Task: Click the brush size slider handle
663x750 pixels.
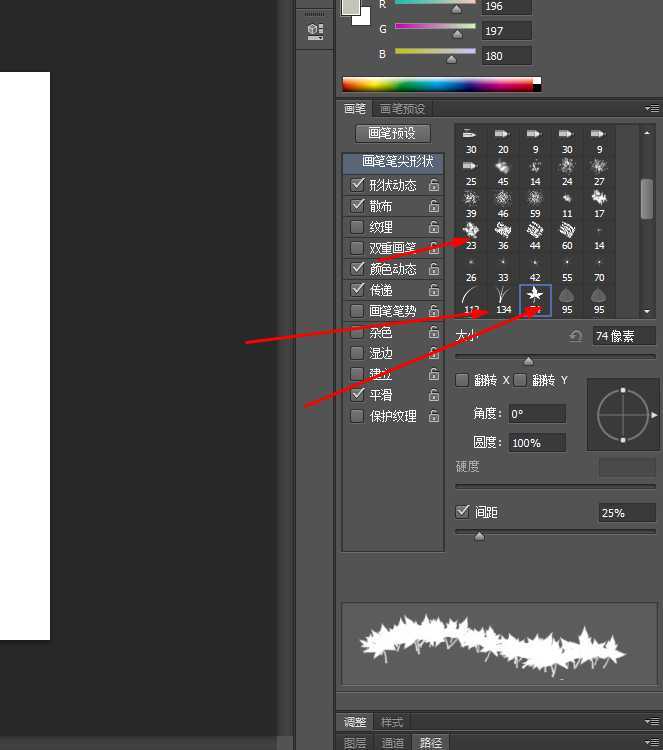Action: 528,360
